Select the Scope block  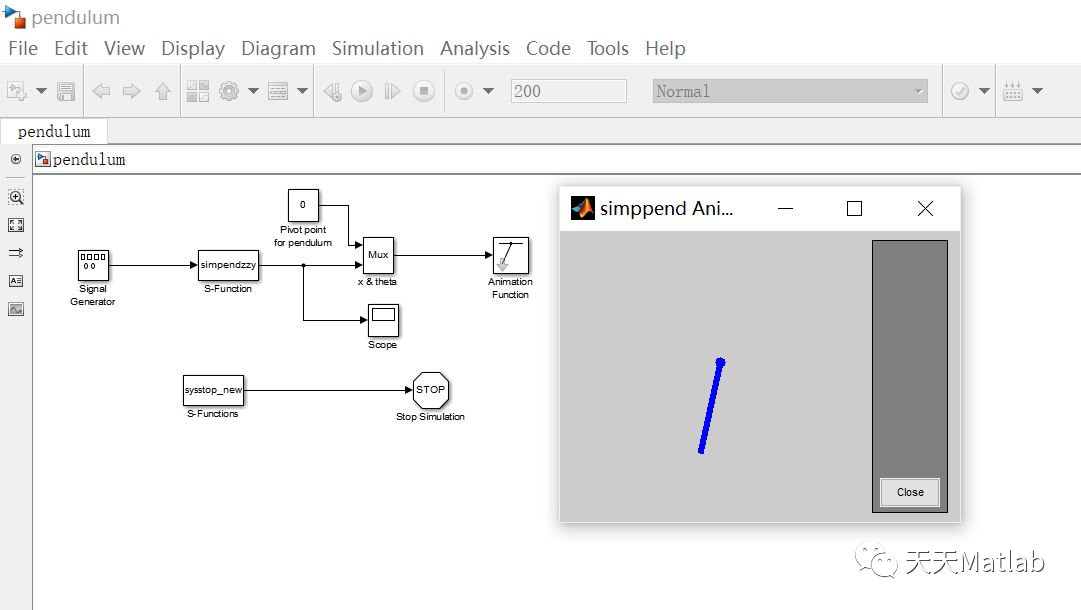click(383, 321)
